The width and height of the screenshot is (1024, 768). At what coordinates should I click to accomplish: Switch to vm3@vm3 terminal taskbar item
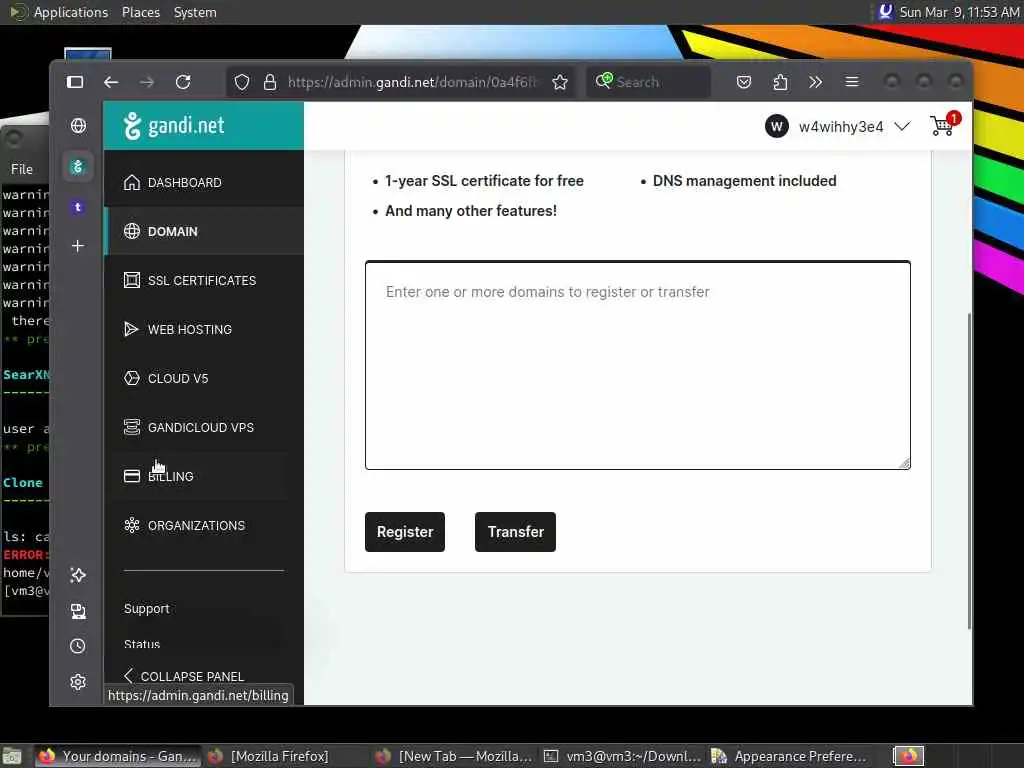622,756
